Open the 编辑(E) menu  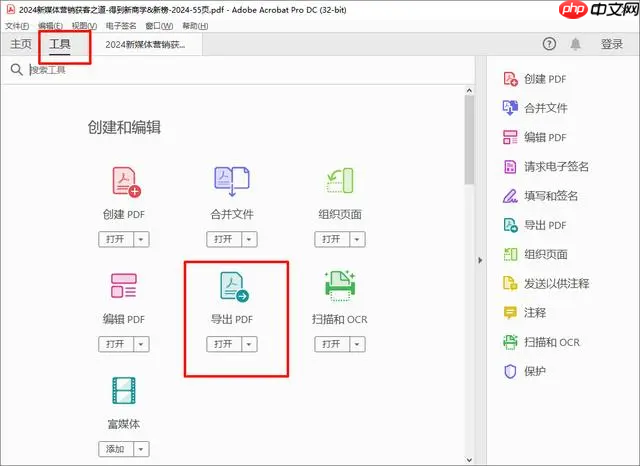[x=50, y=26]
